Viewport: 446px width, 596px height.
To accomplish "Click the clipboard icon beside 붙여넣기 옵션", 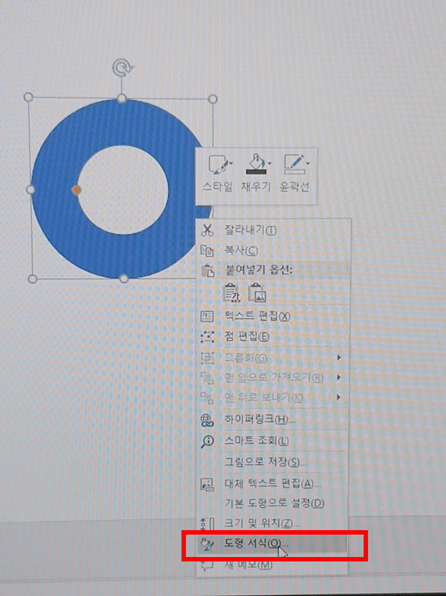I will point(208,271).
